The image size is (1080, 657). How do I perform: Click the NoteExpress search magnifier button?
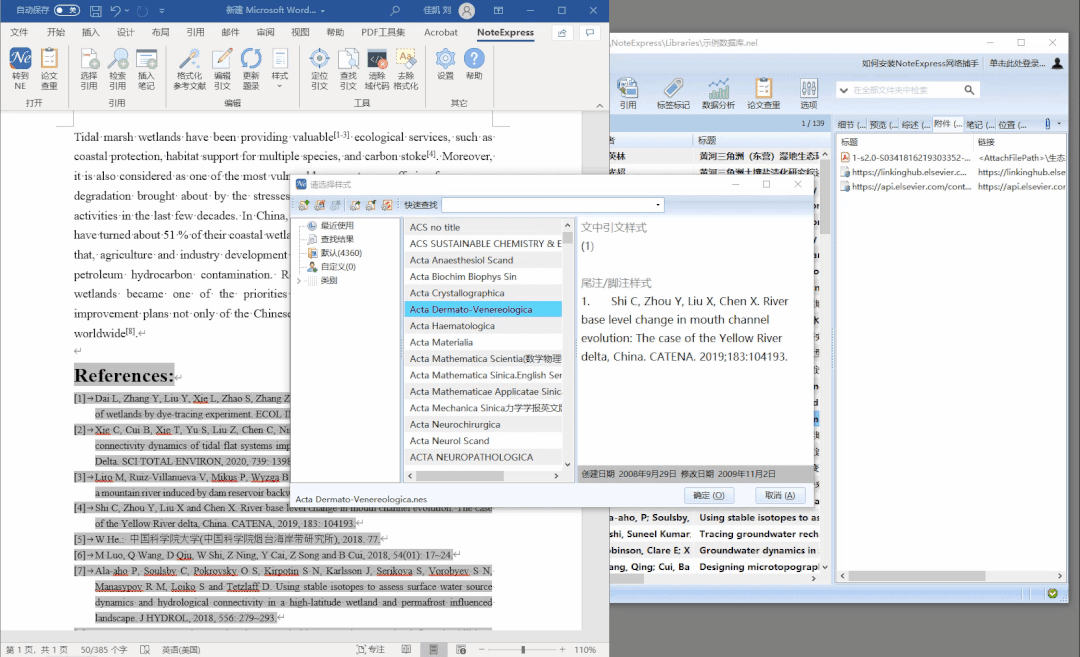(x=969, y=90)
